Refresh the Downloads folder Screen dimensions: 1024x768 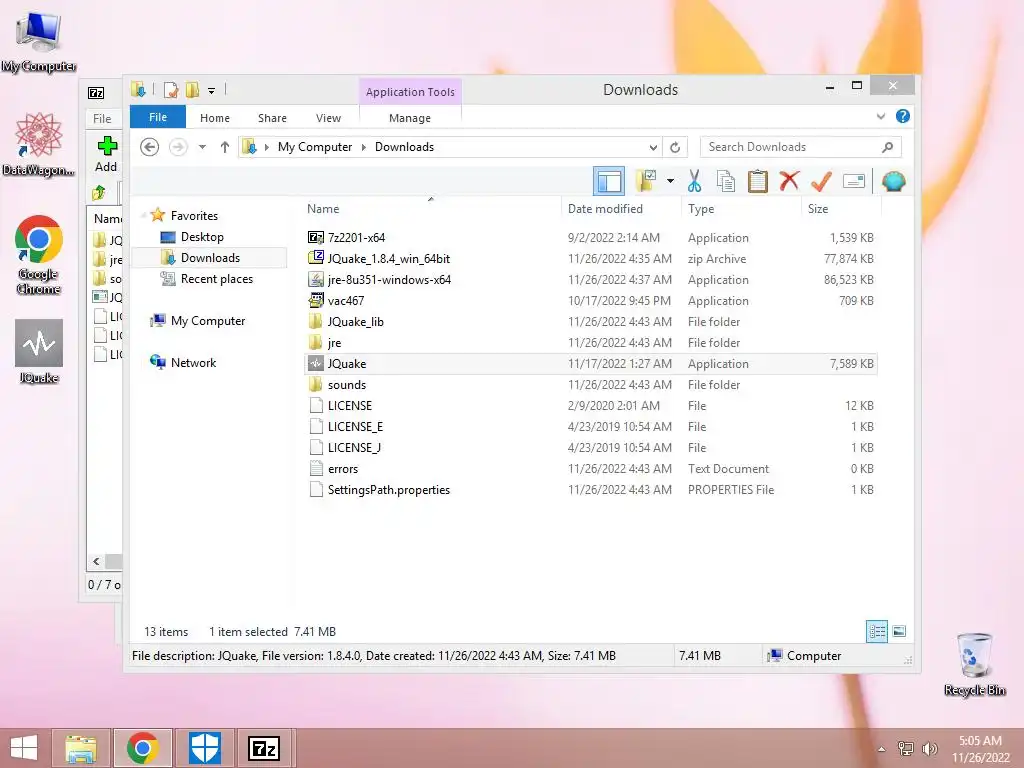pos(675,148)
